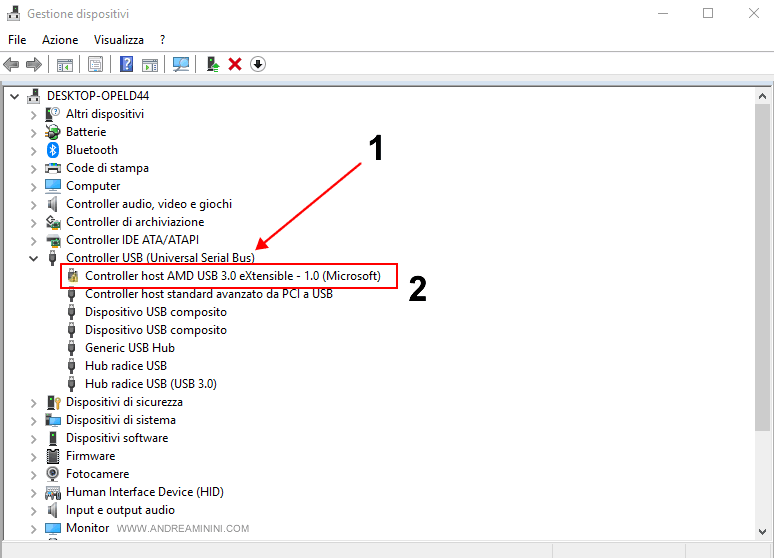Scan for hardware changes toolbar icon

(181, 64)
